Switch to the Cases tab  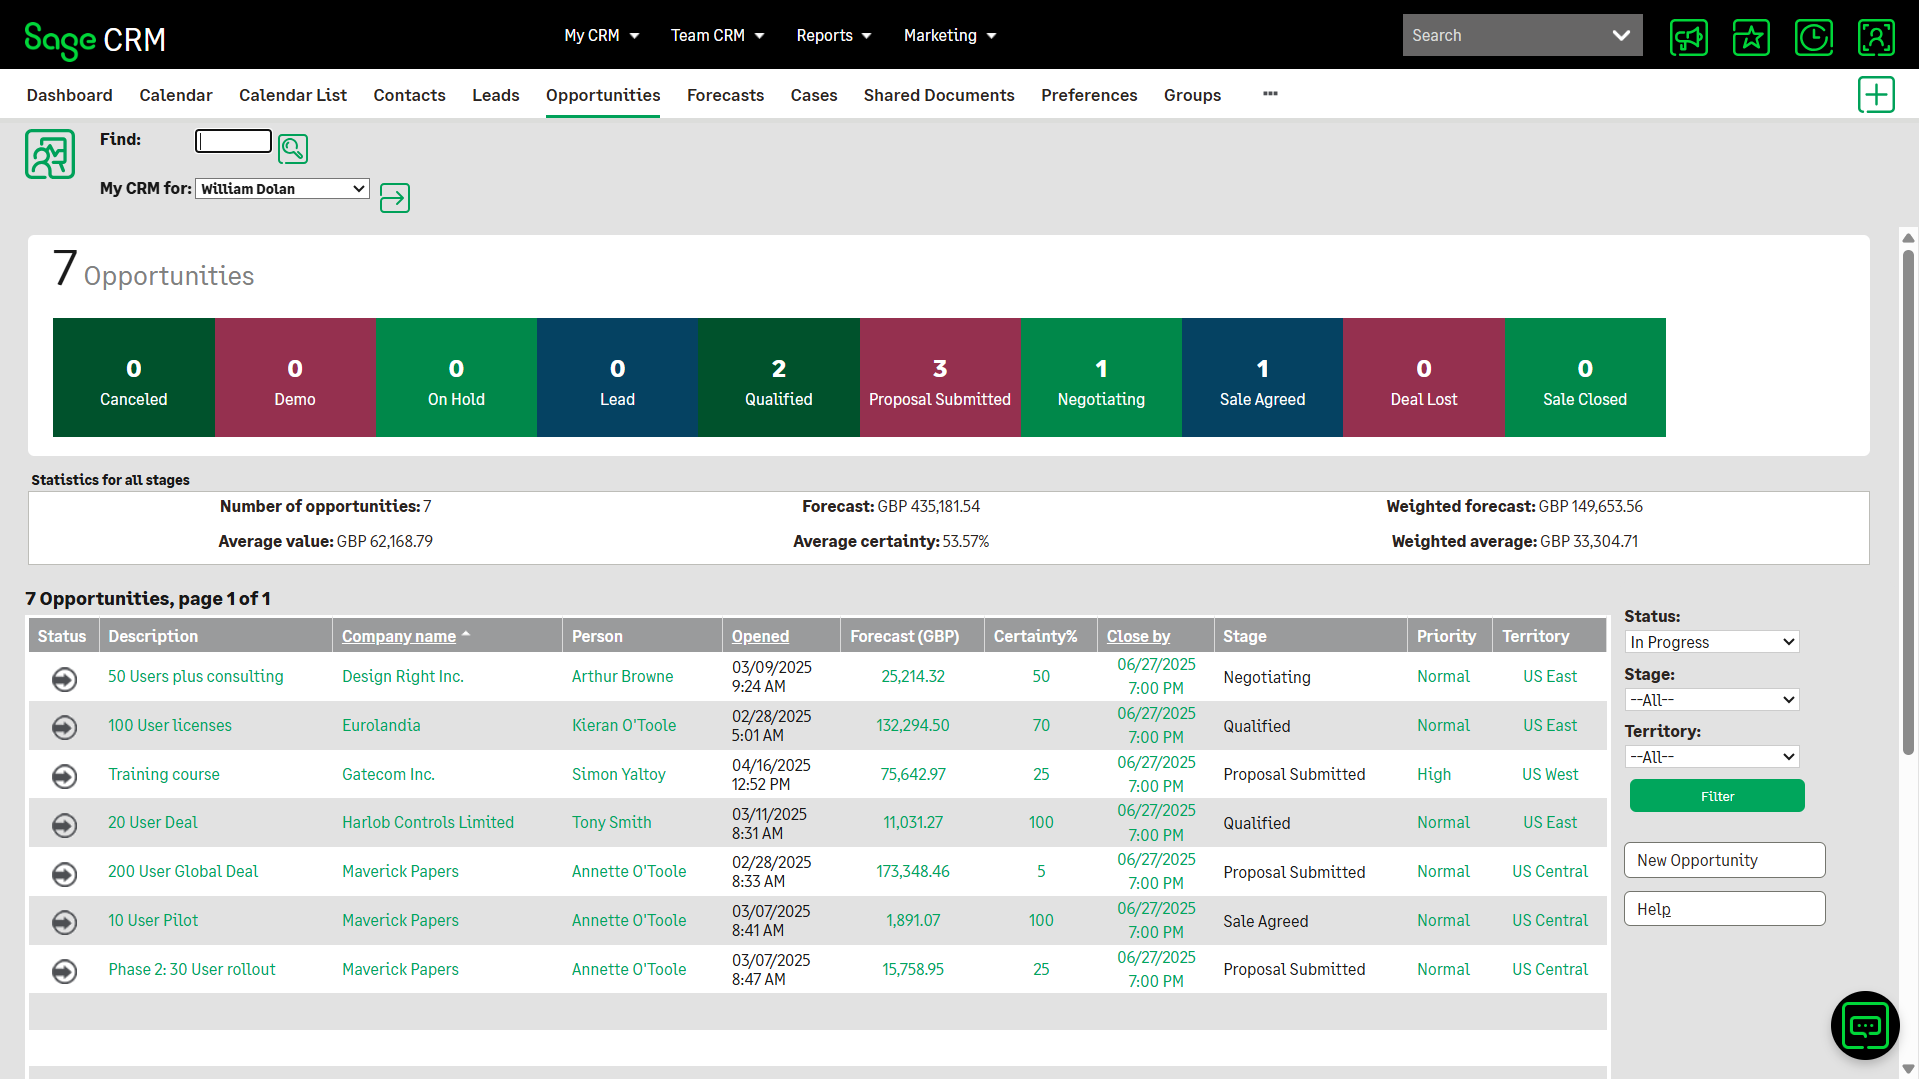814,95
